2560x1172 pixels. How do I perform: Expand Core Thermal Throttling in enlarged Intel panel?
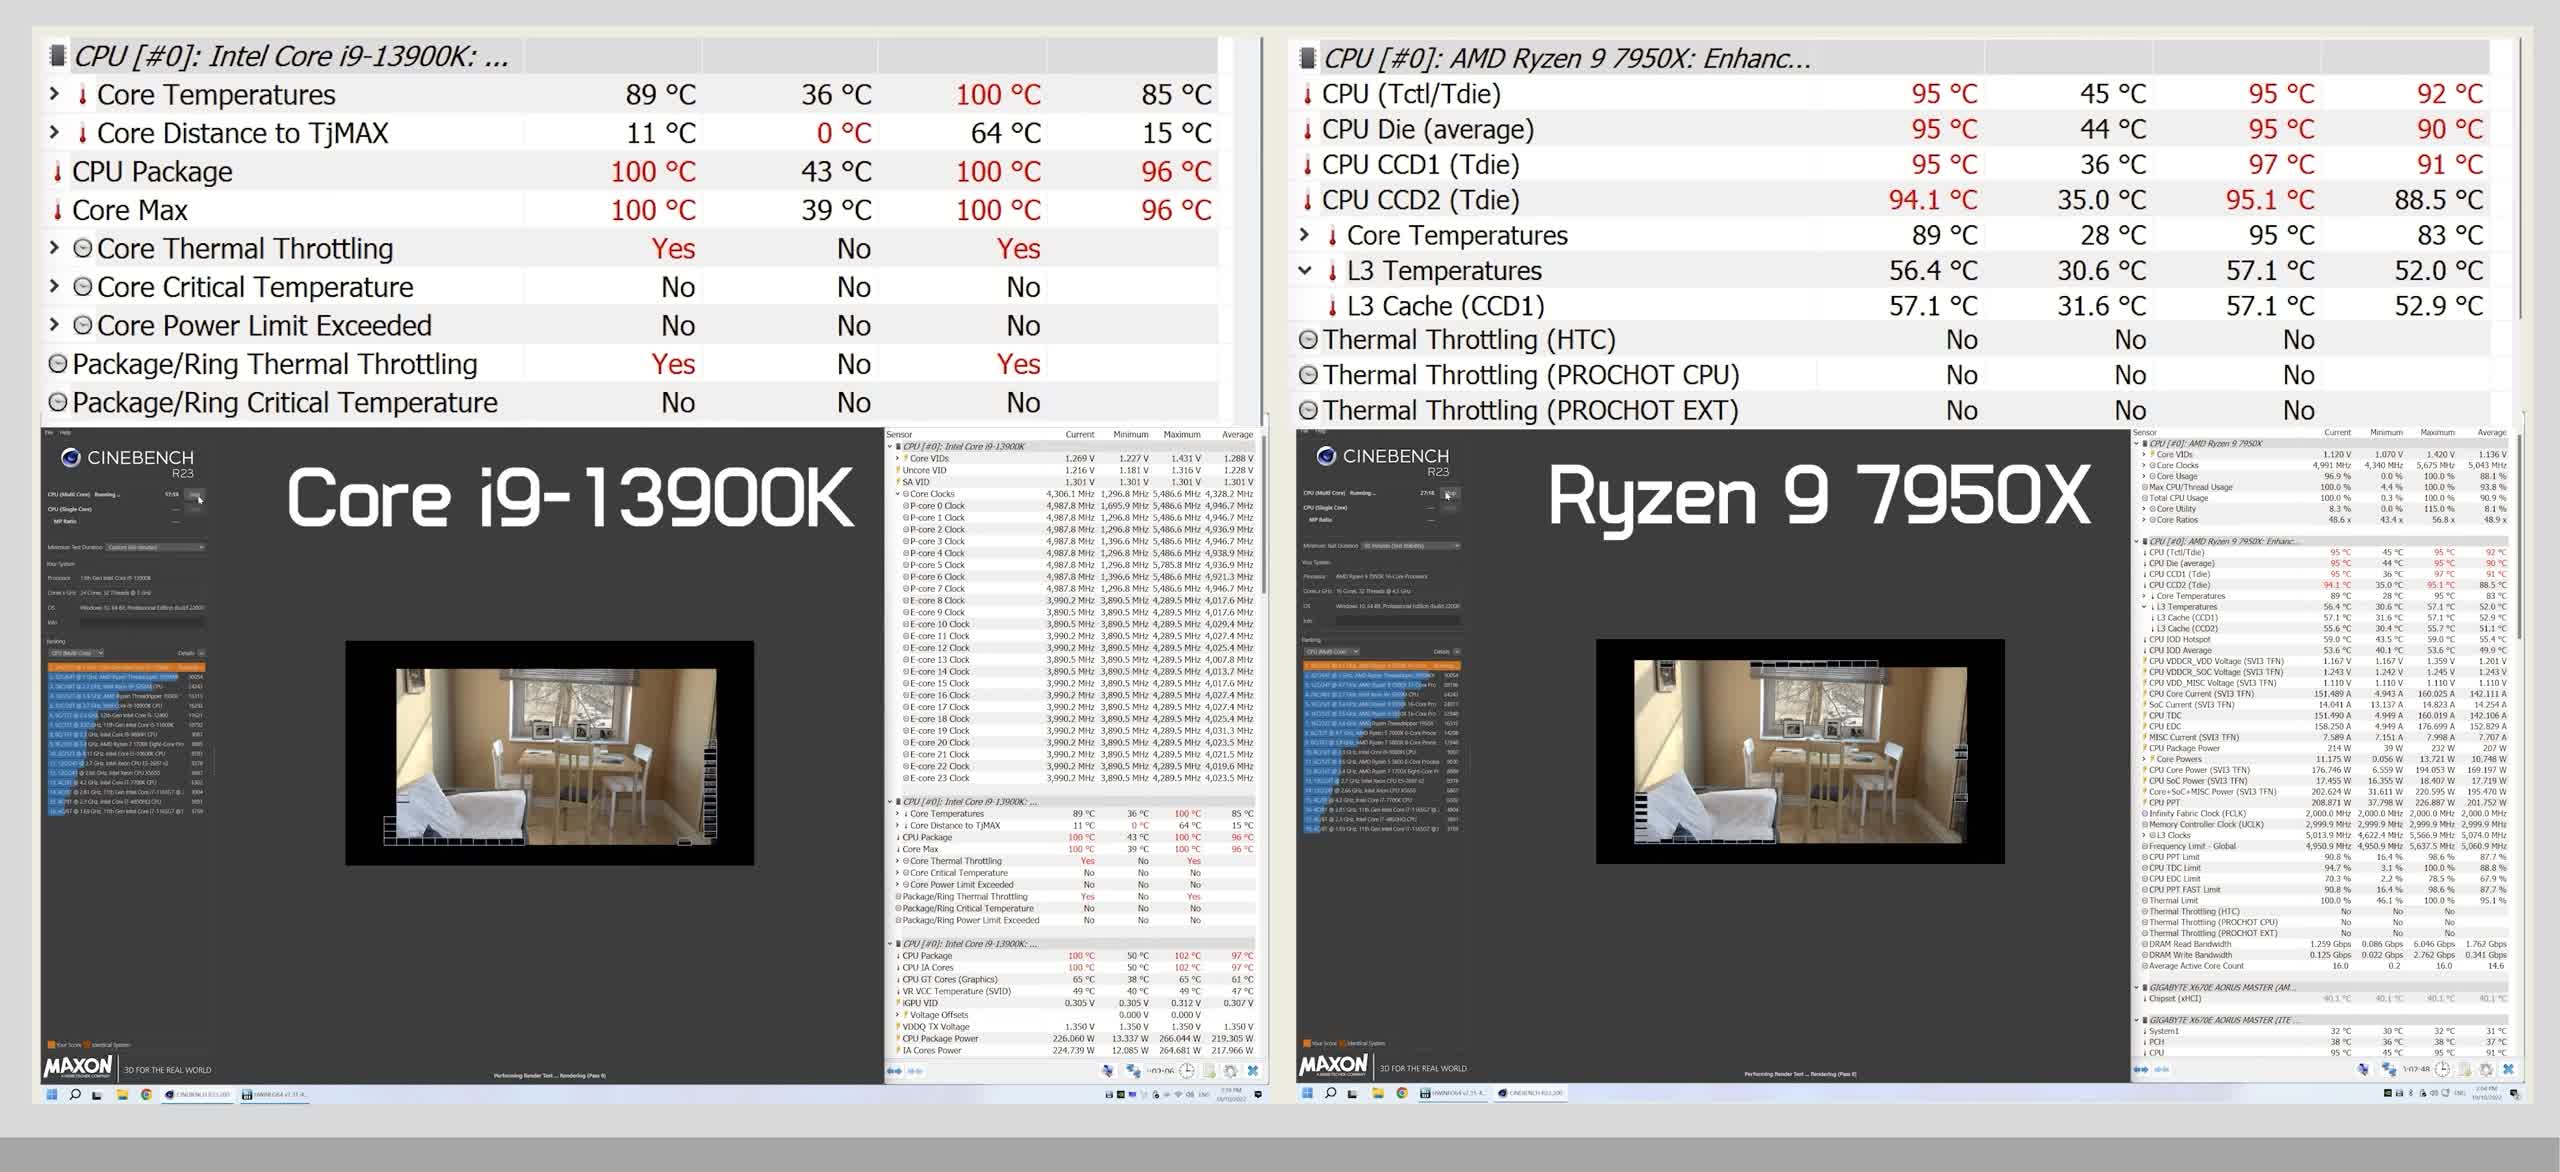(54, 248)
